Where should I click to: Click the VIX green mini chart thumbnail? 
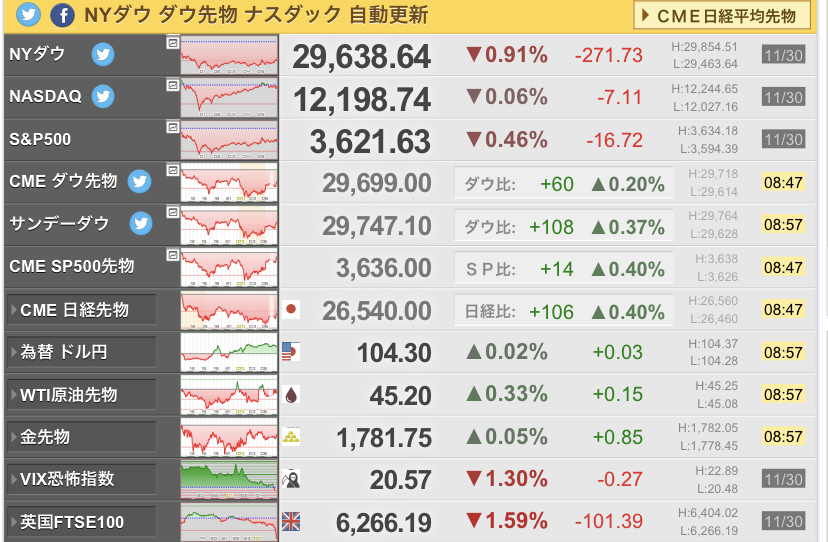point(229,480)
